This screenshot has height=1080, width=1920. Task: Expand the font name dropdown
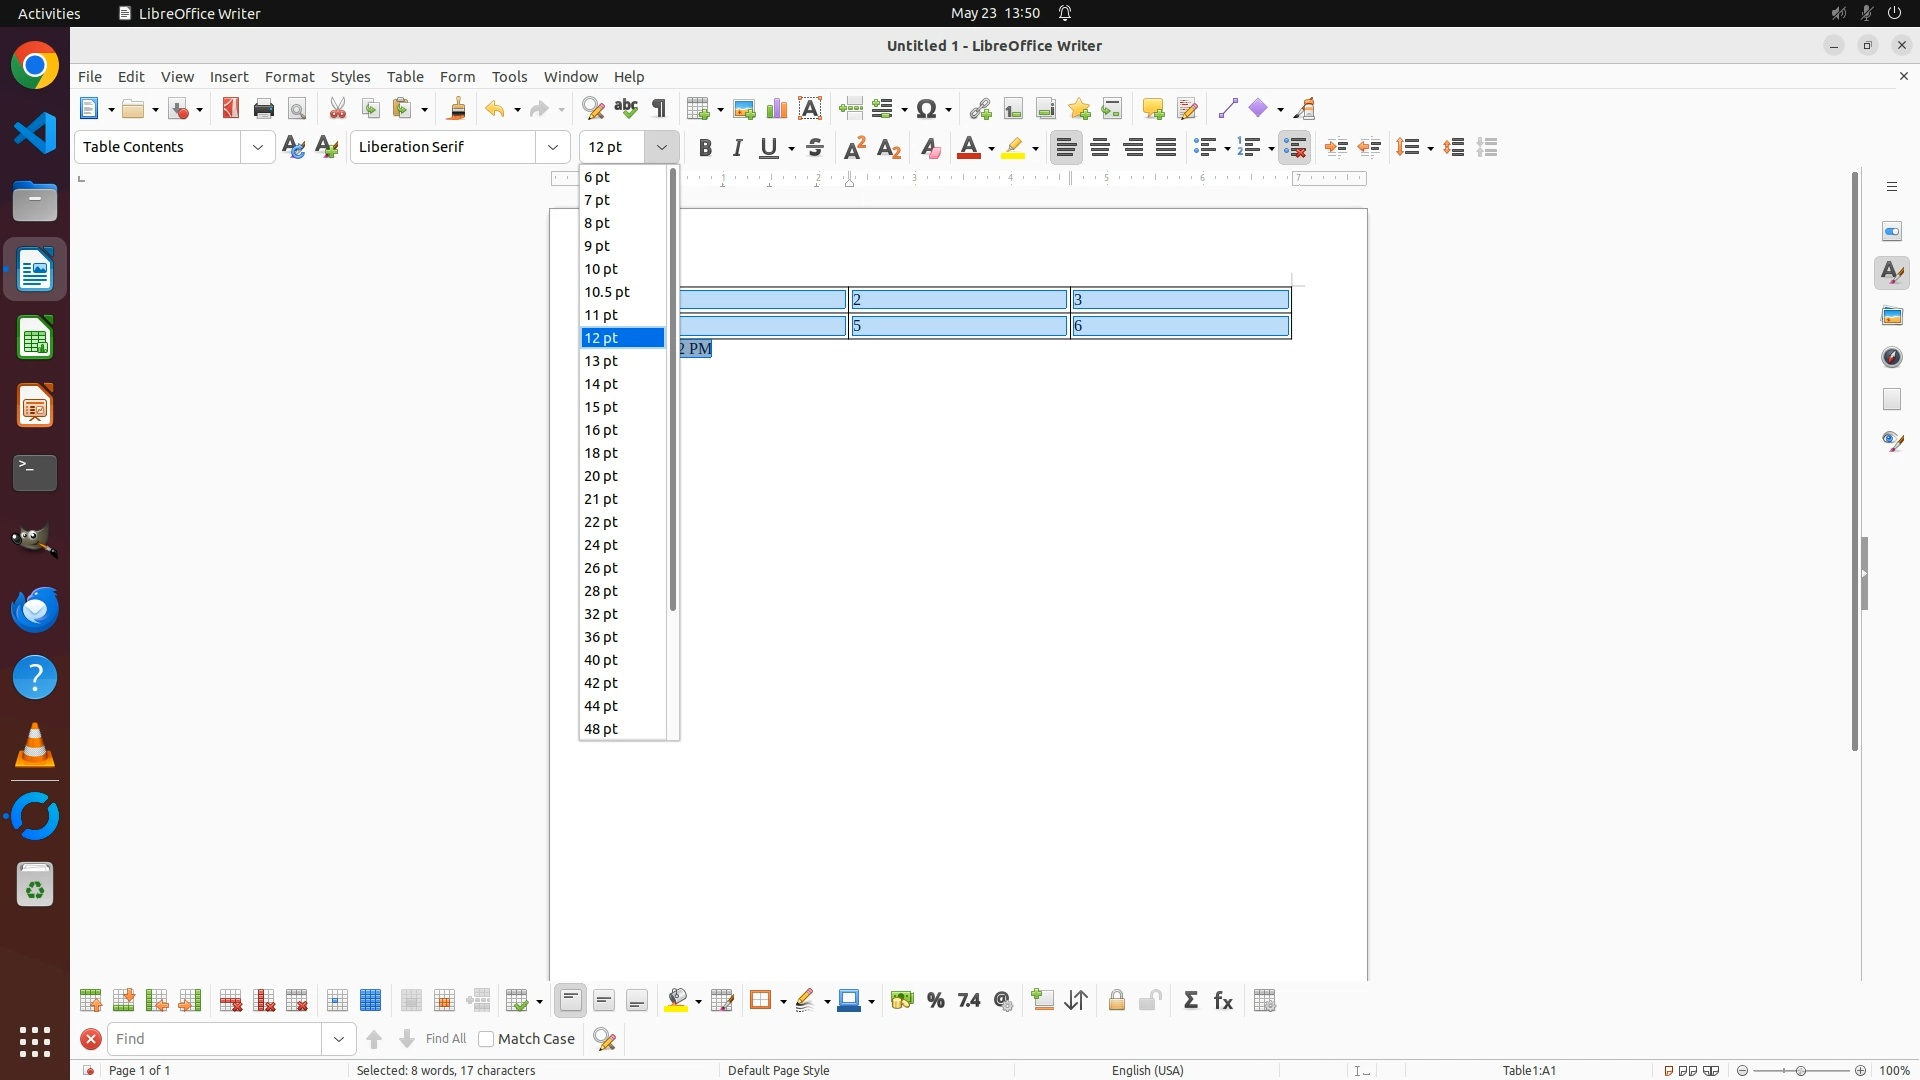pyautogui.click(x=553, y=147)
